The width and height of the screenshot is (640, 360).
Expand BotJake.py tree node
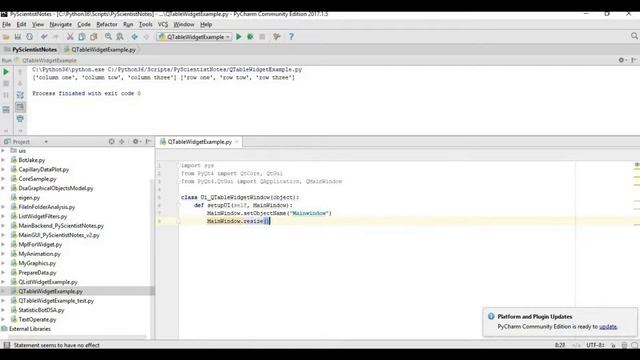point(3,160)
